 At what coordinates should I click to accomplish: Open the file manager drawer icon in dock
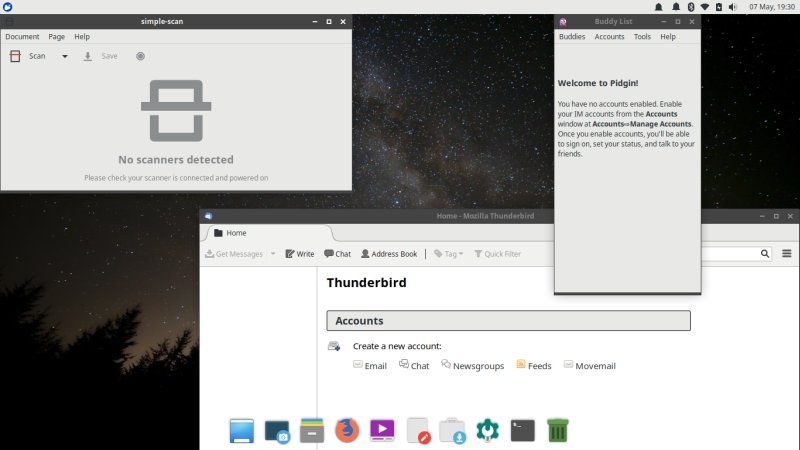click(x=312, y=431)
